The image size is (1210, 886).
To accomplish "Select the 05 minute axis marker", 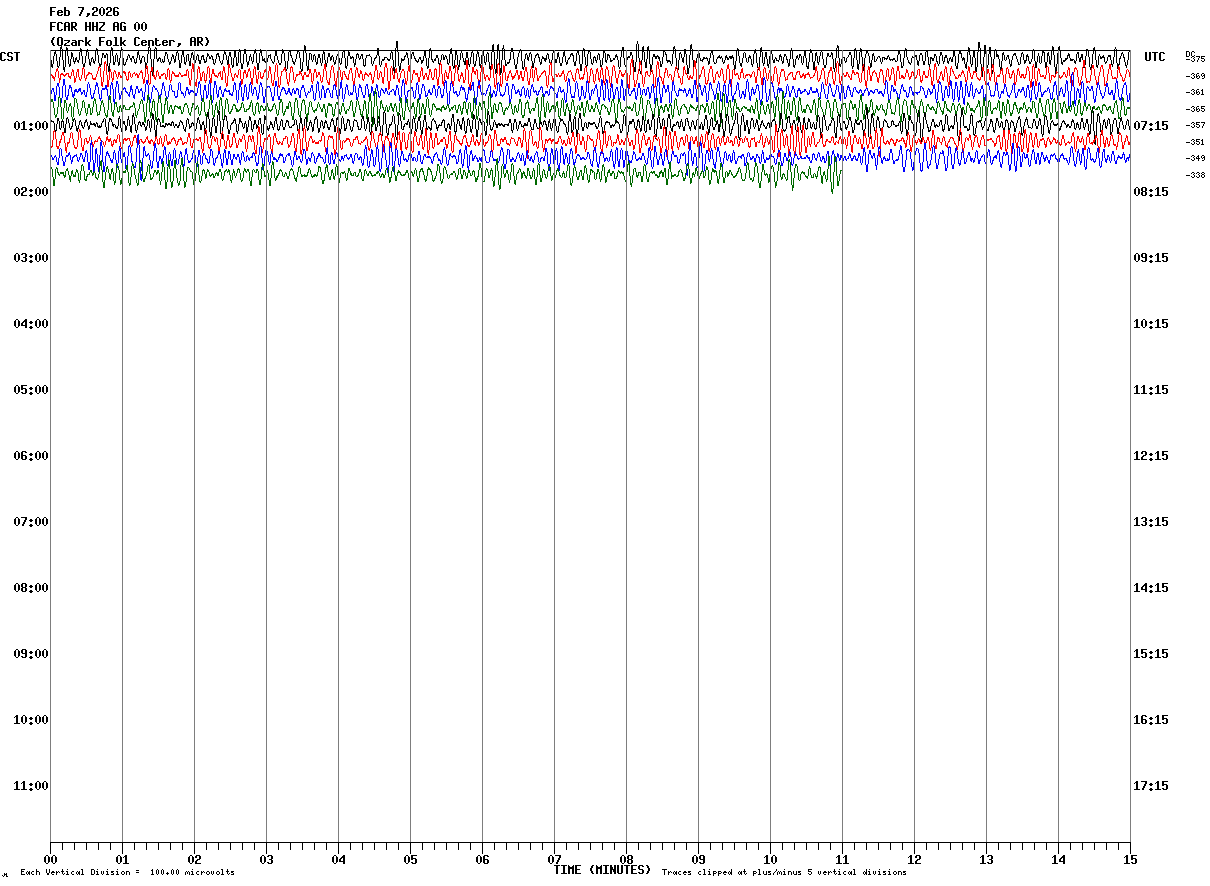I will (410, 859).
